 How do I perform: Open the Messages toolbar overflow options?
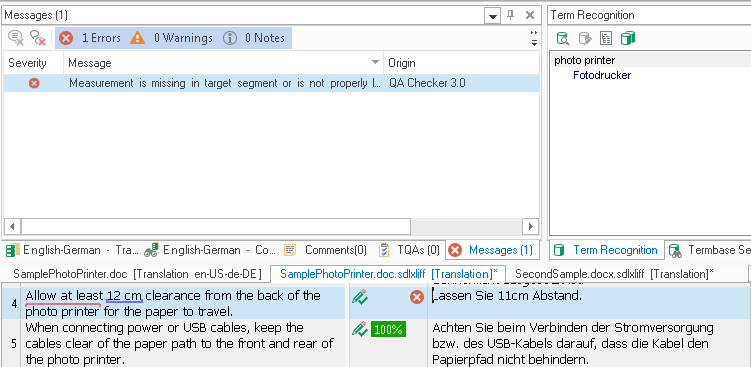coord(534,38)
